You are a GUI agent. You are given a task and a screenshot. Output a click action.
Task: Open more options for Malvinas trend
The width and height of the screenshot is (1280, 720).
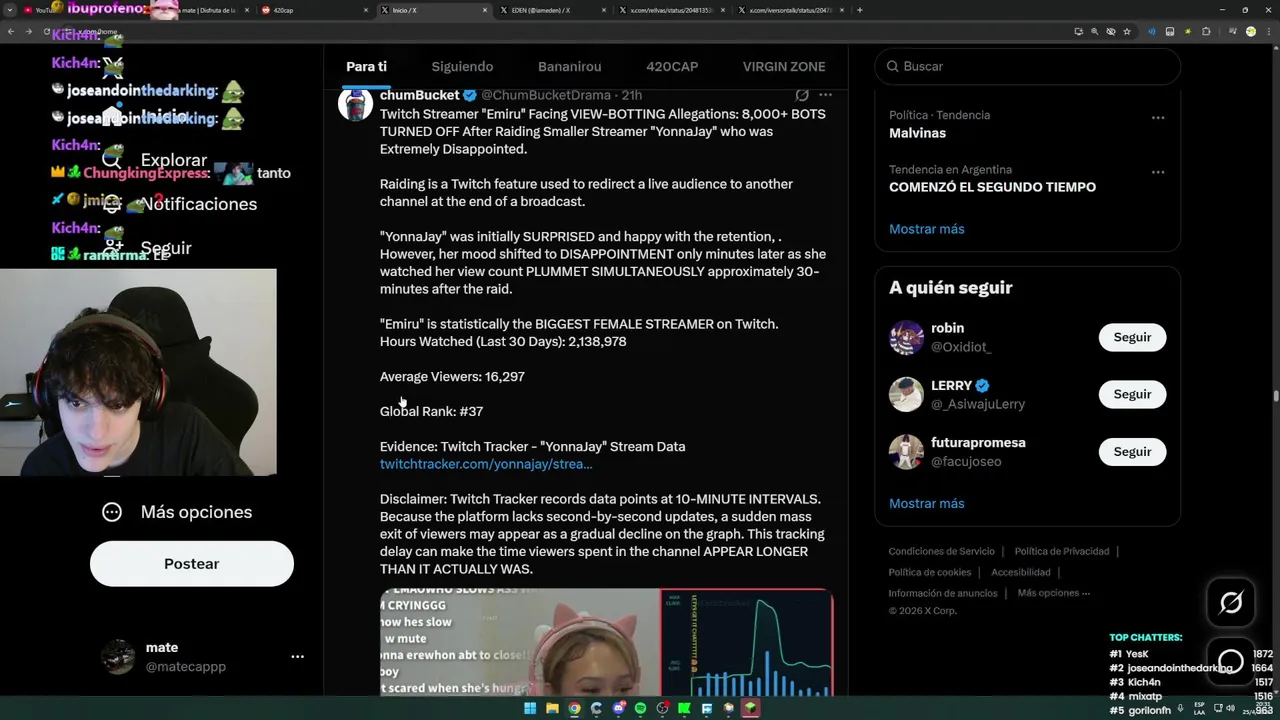(x=1158, y=117)
